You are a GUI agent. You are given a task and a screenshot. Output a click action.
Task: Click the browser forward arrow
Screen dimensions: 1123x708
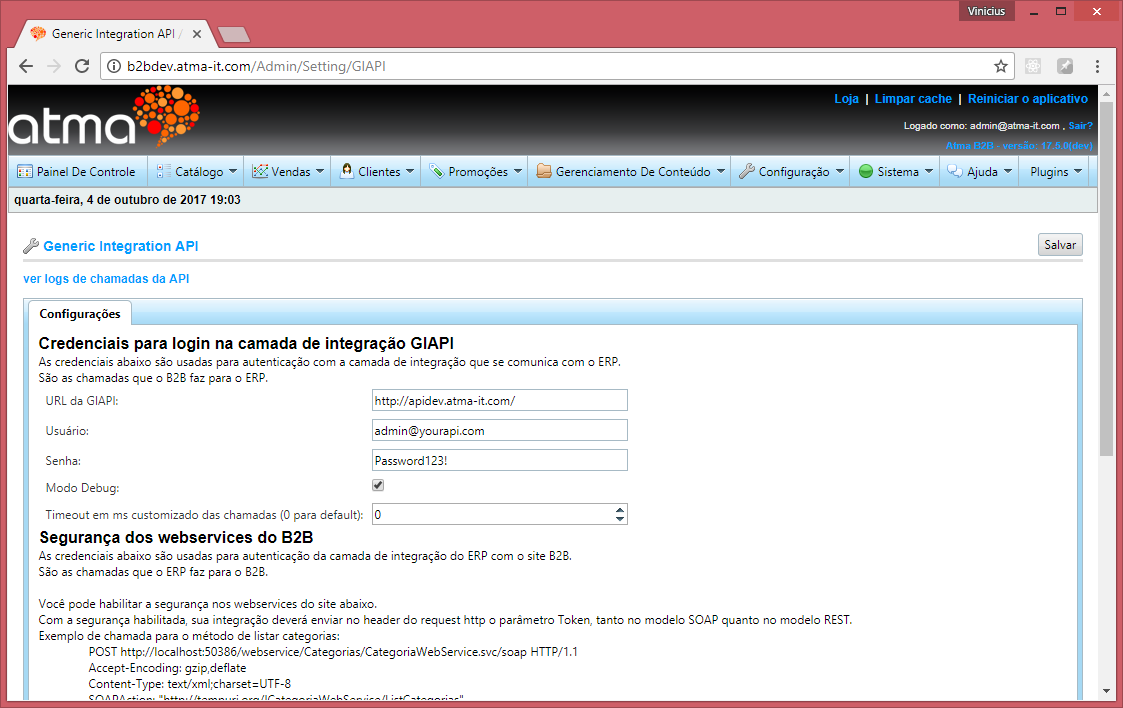(54, 66)
